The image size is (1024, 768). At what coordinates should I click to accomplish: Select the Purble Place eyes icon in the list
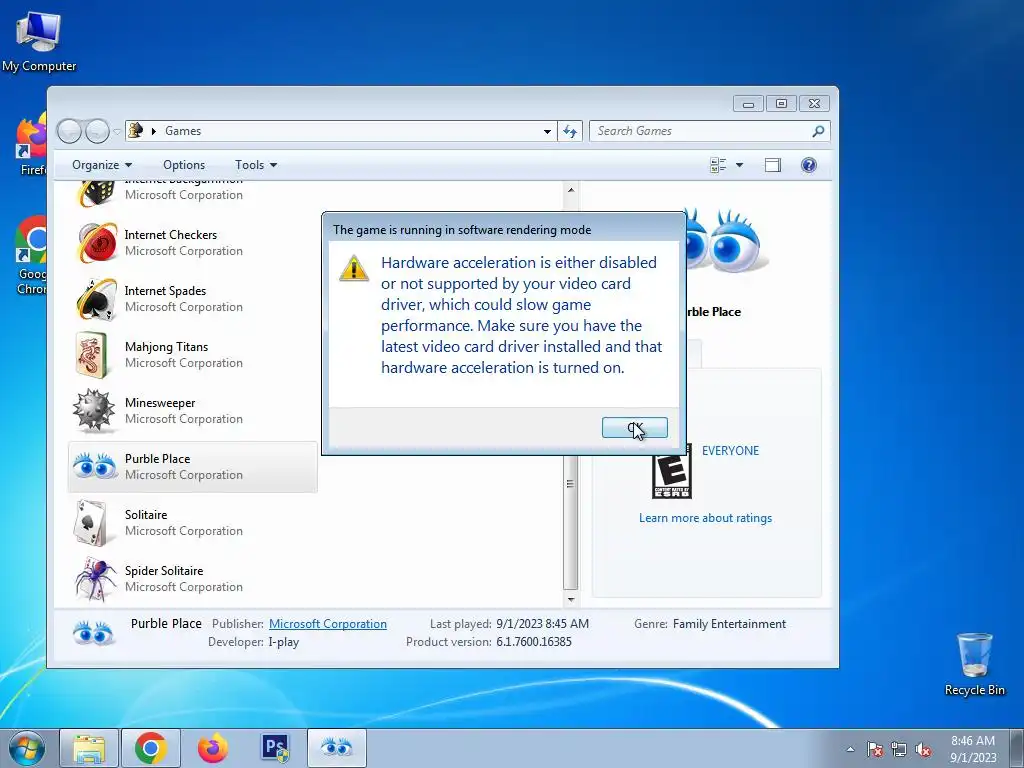pos(95,466)
